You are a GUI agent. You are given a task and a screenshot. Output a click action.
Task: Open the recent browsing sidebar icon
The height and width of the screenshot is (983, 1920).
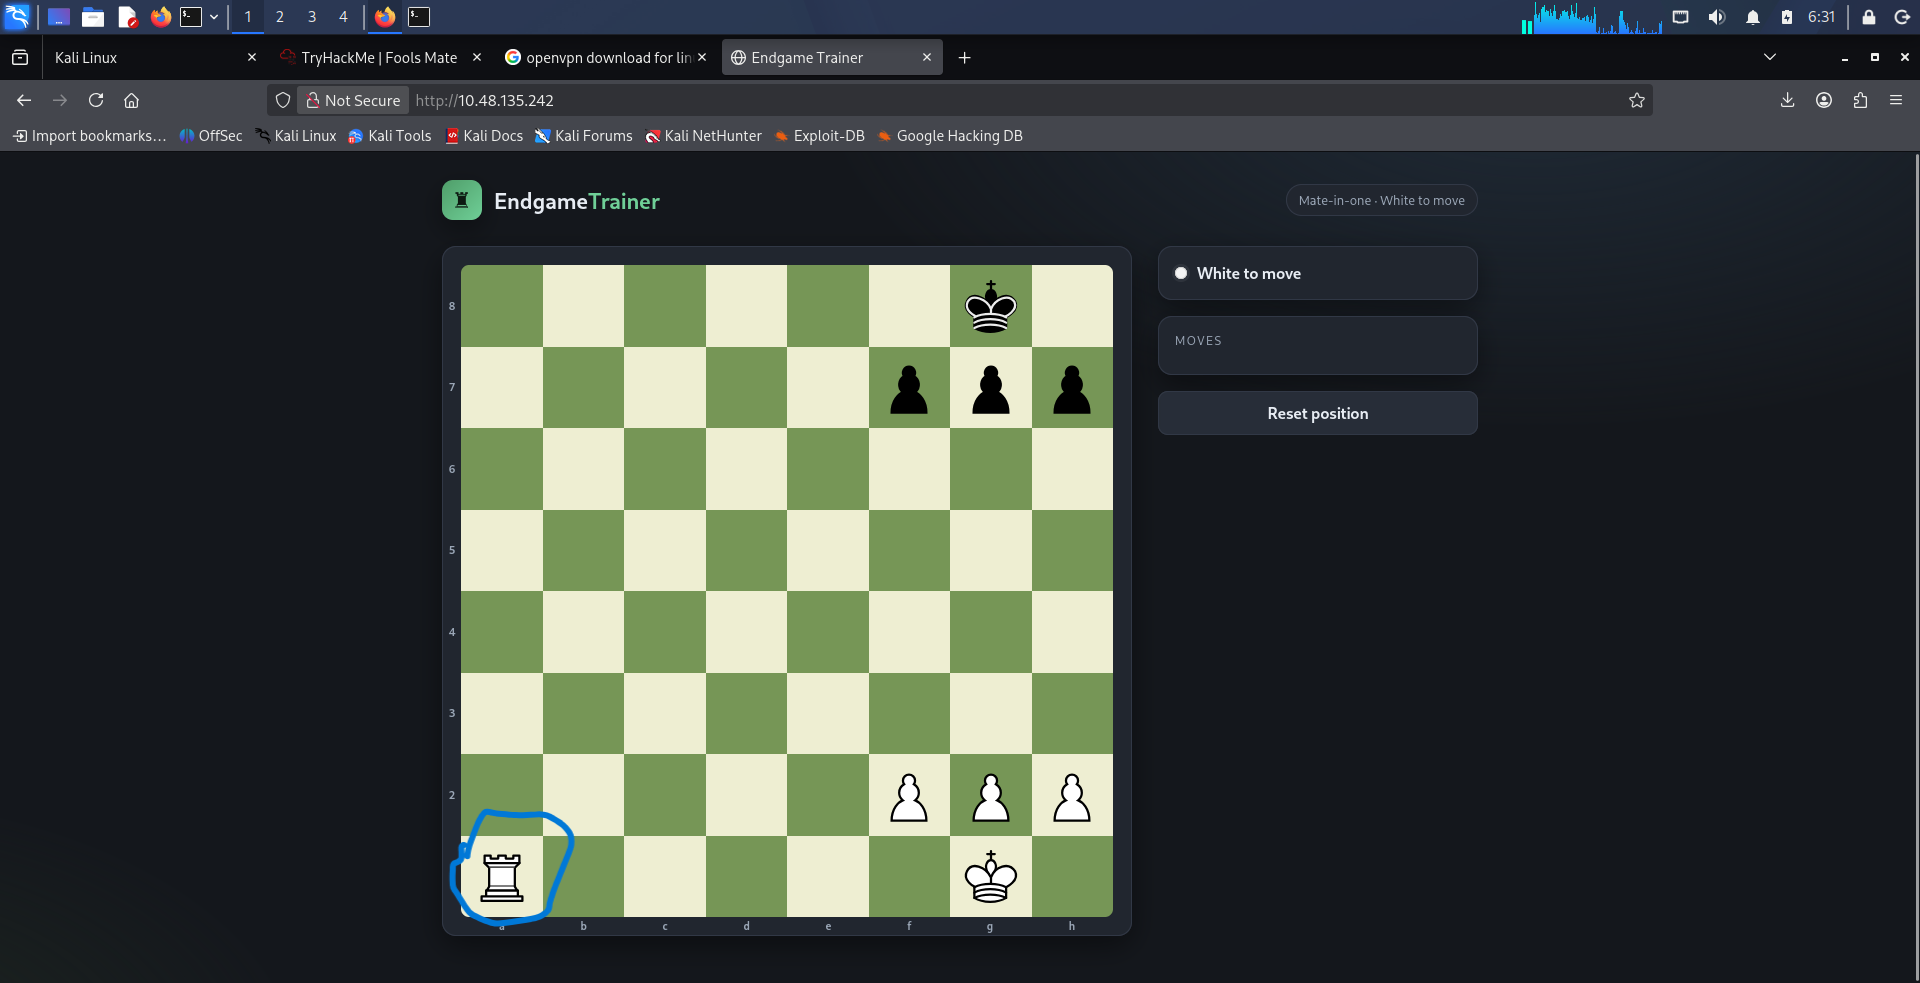coord(20,58)
